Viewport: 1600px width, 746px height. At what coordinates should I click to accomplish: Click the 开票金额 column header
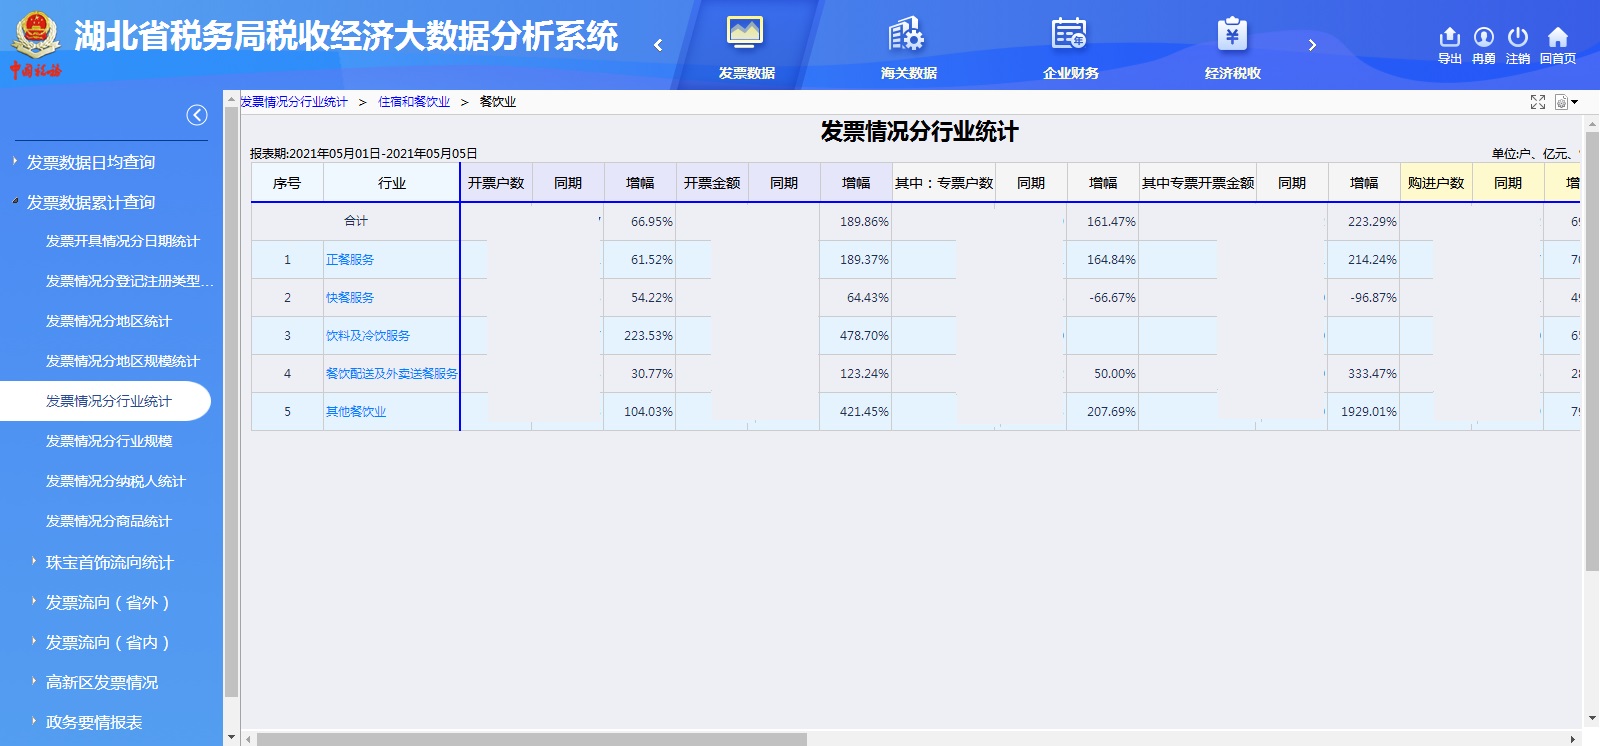712,183
